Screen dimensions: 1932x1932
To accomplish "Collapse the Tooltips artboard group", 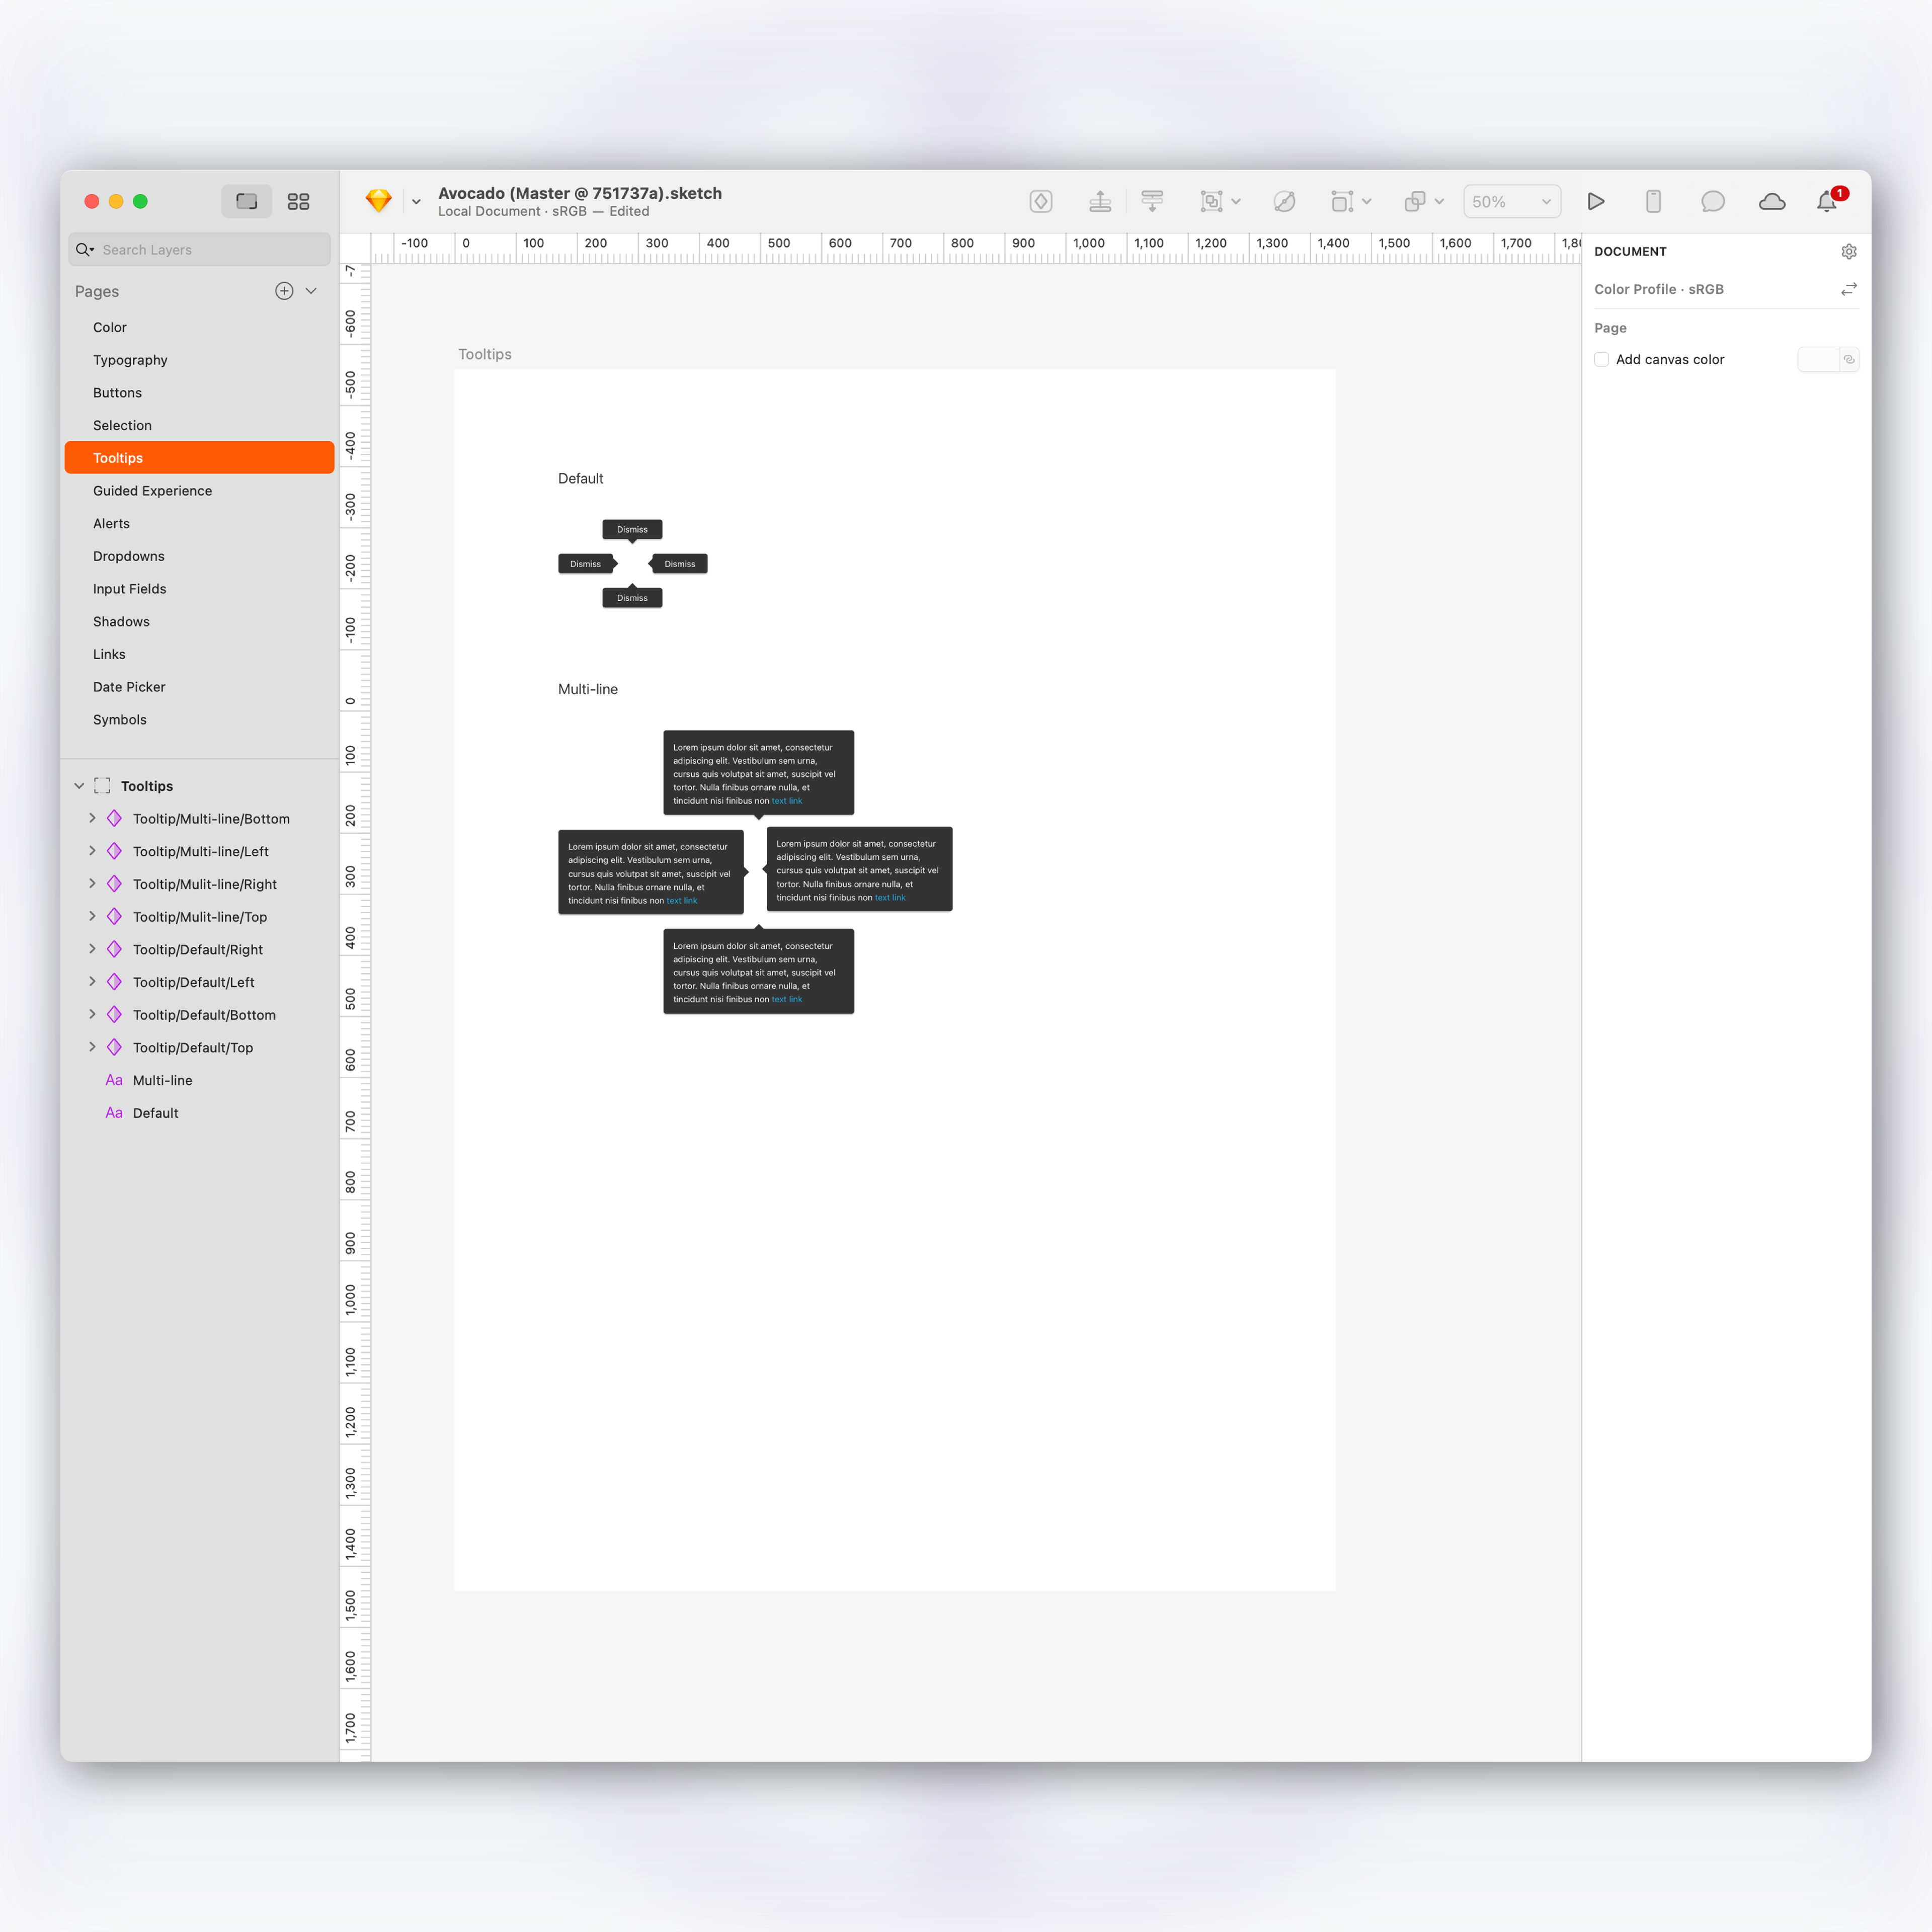I will 79,786.
